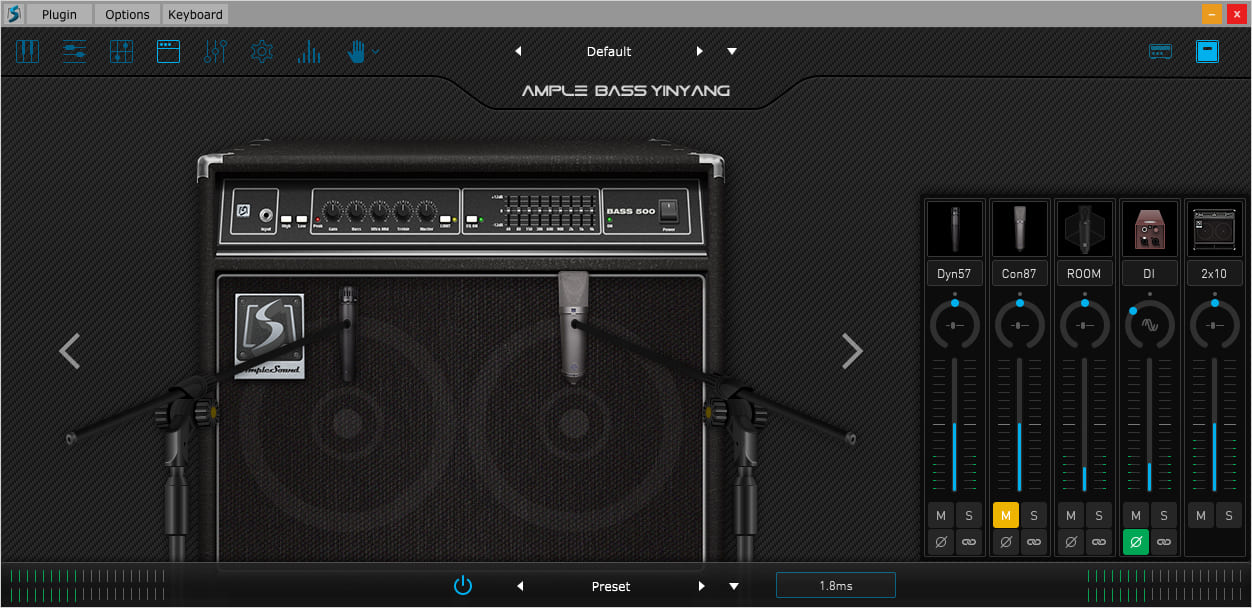
Task: Open the bar chart panel icon
Action: click(x=309, y=51)
